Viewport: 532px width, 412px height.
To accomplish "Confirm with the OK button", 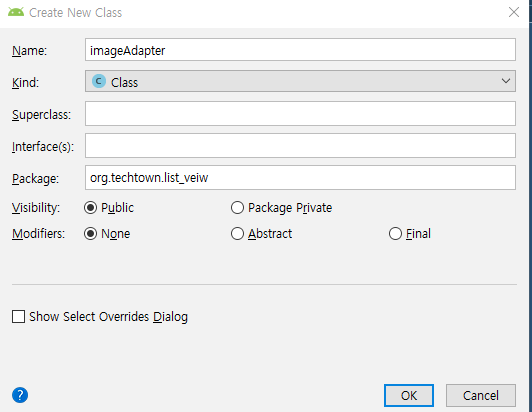I will click(x=409, y=395).
